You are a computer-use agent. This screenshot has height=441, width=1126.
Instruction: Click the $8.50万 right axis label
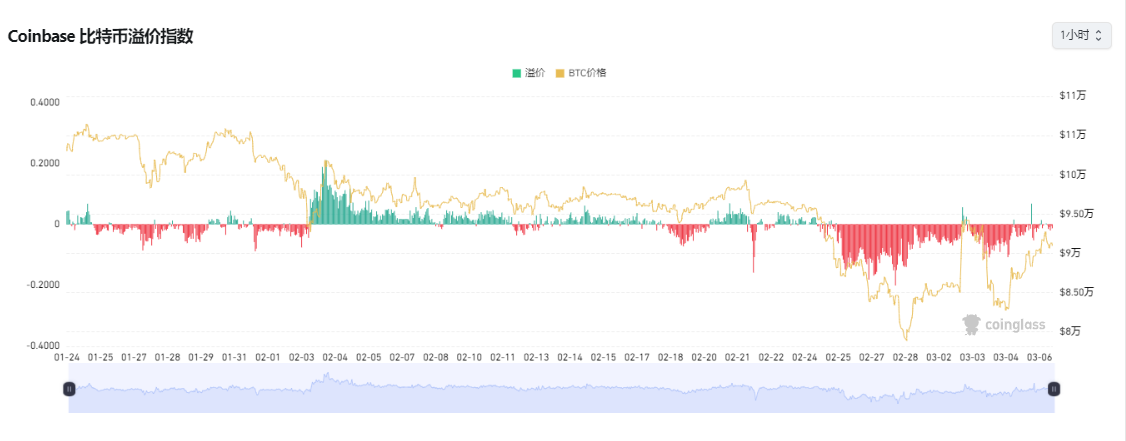point(1076,292)
